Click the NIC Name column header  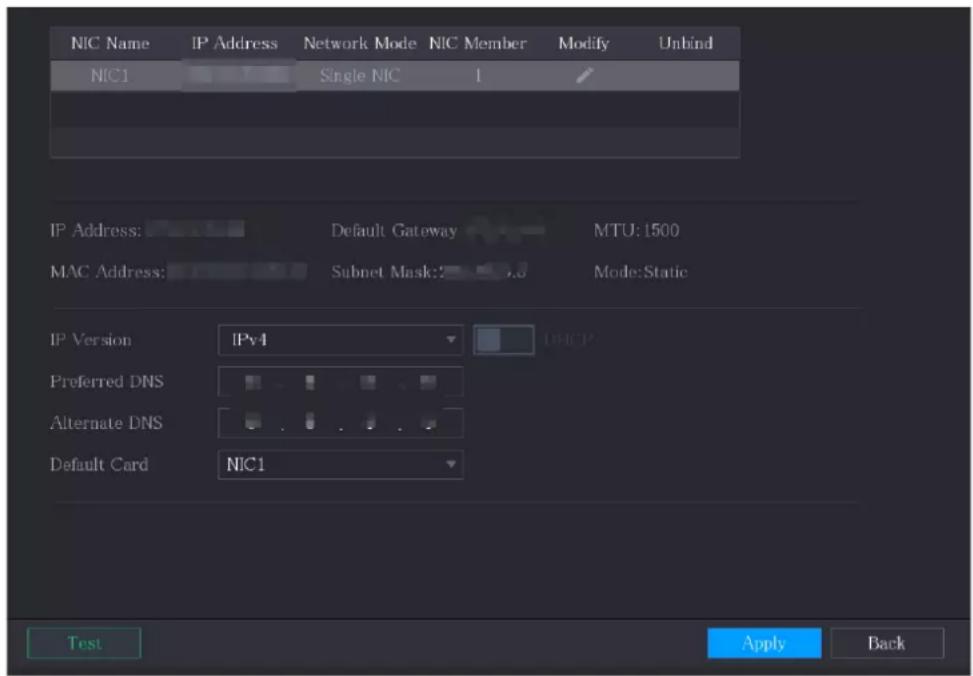coord(110,43)
